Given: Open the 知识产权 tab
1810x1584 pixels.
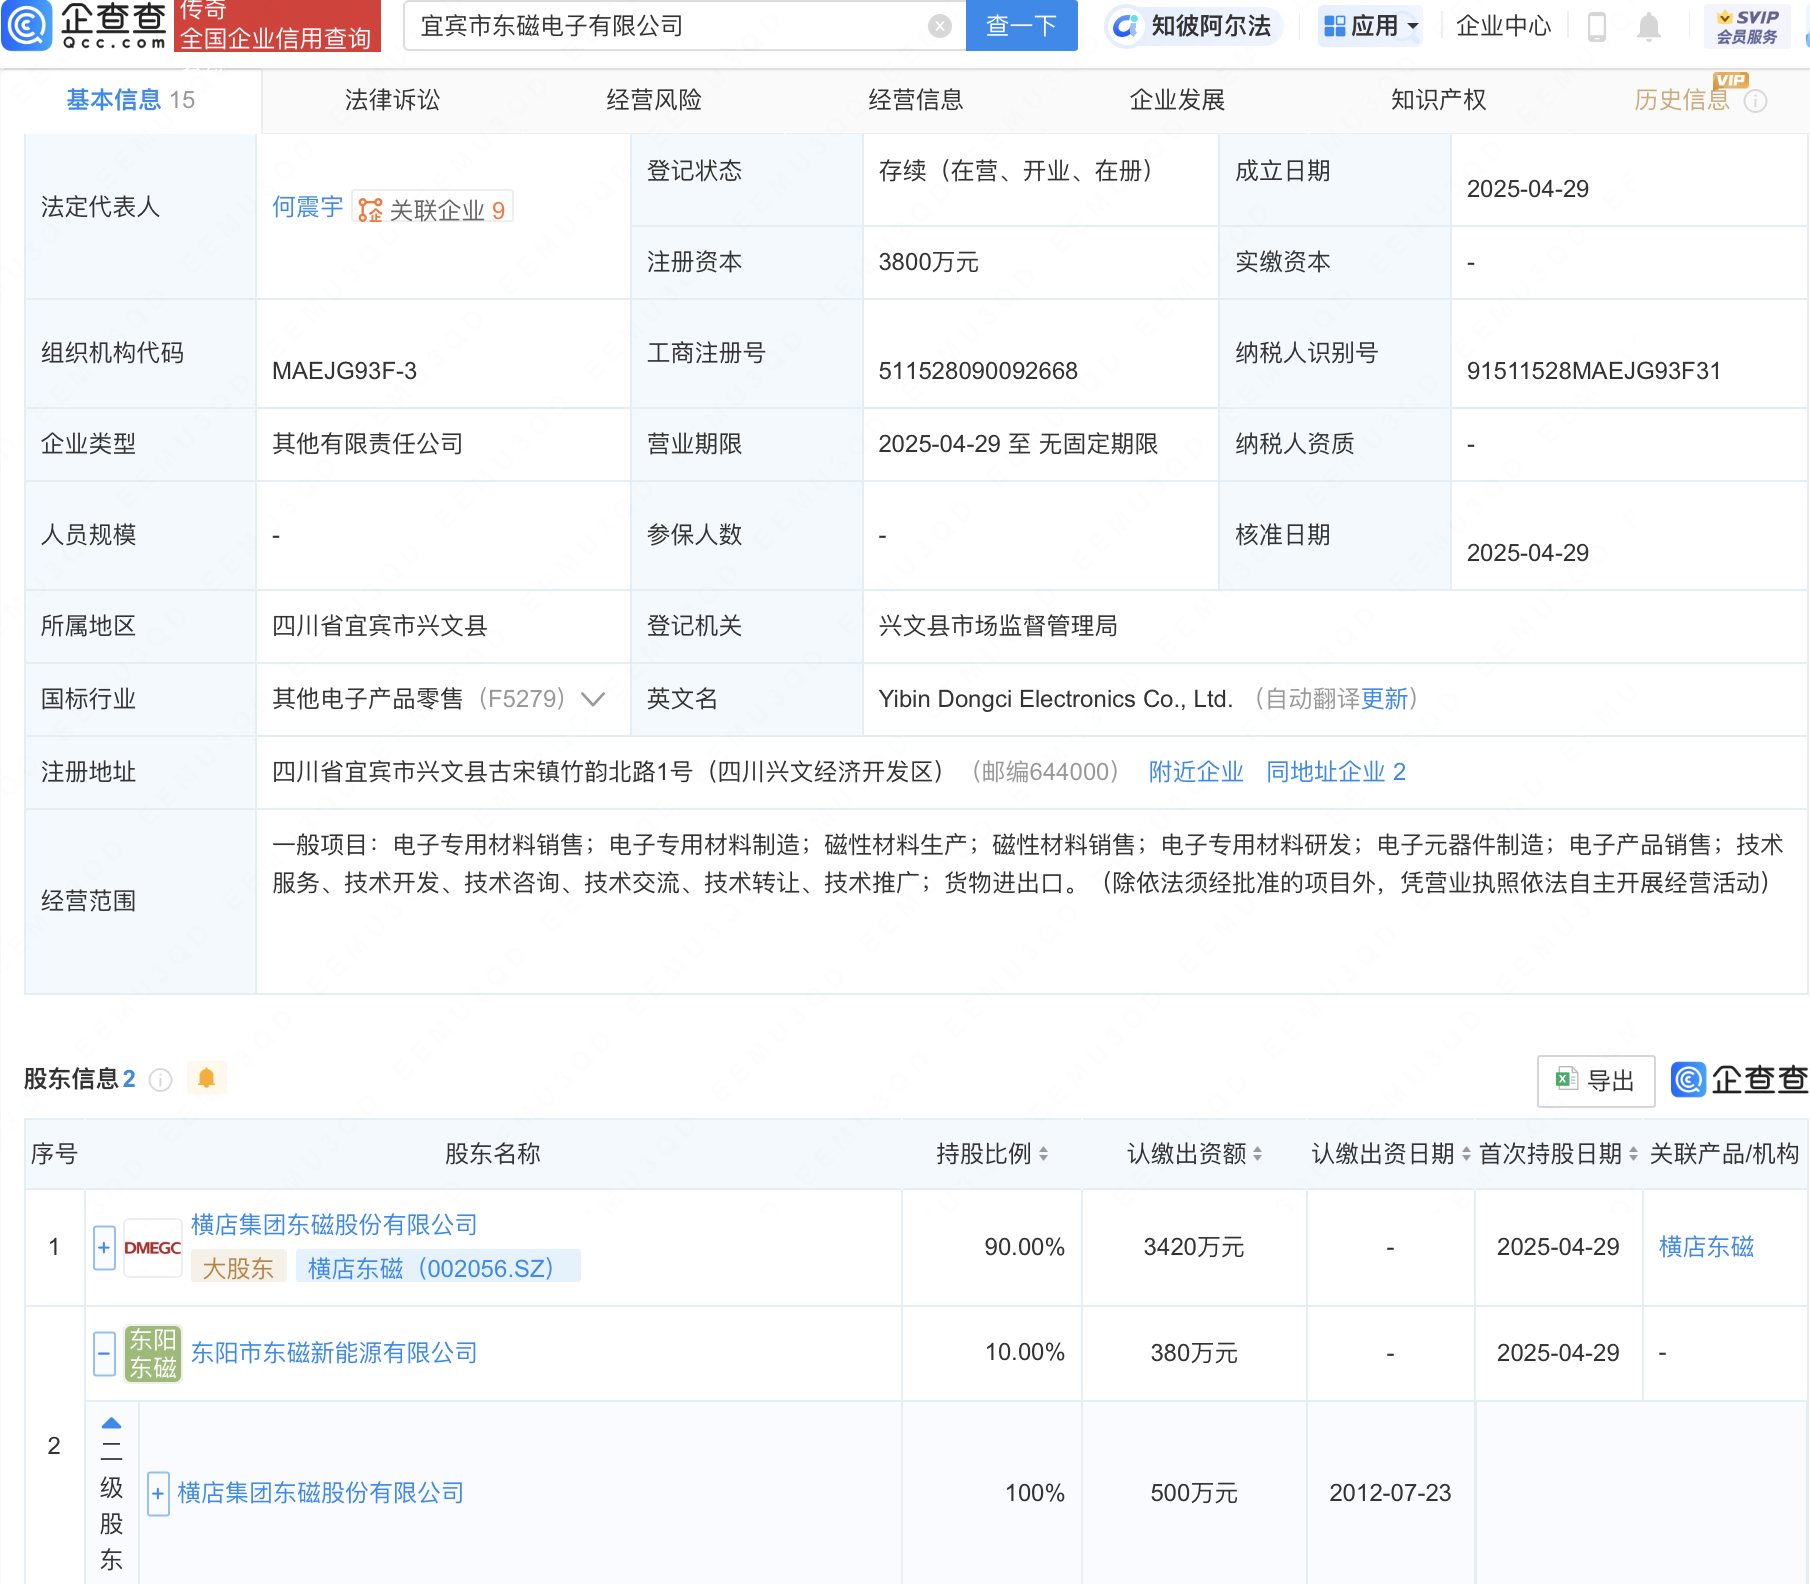Looking at the screenshot, I should 1438,100.
